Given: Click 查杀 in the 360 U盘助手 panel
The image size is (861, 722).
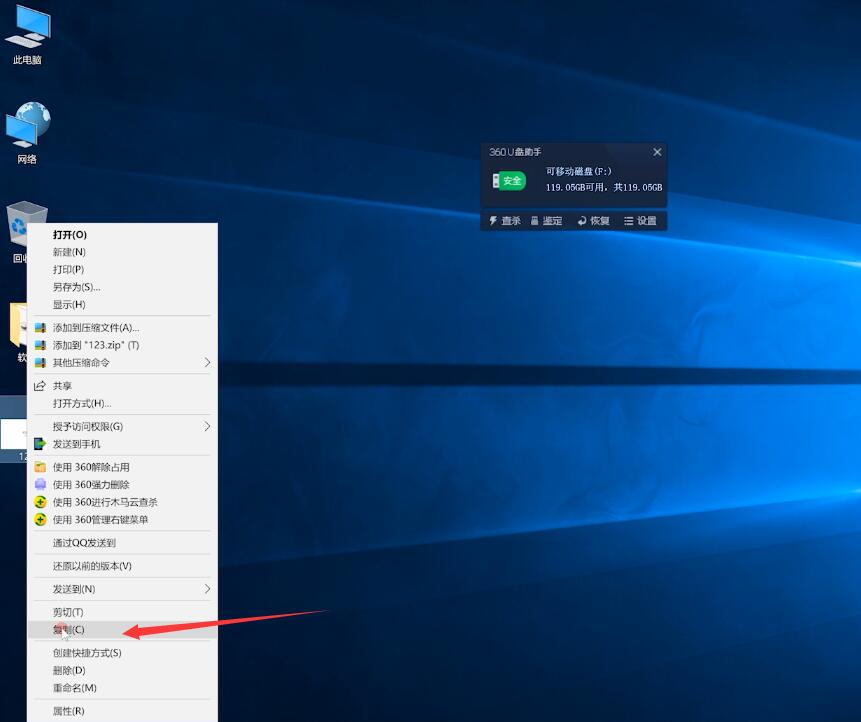Looking at the screenshot, I should [505, 221].
